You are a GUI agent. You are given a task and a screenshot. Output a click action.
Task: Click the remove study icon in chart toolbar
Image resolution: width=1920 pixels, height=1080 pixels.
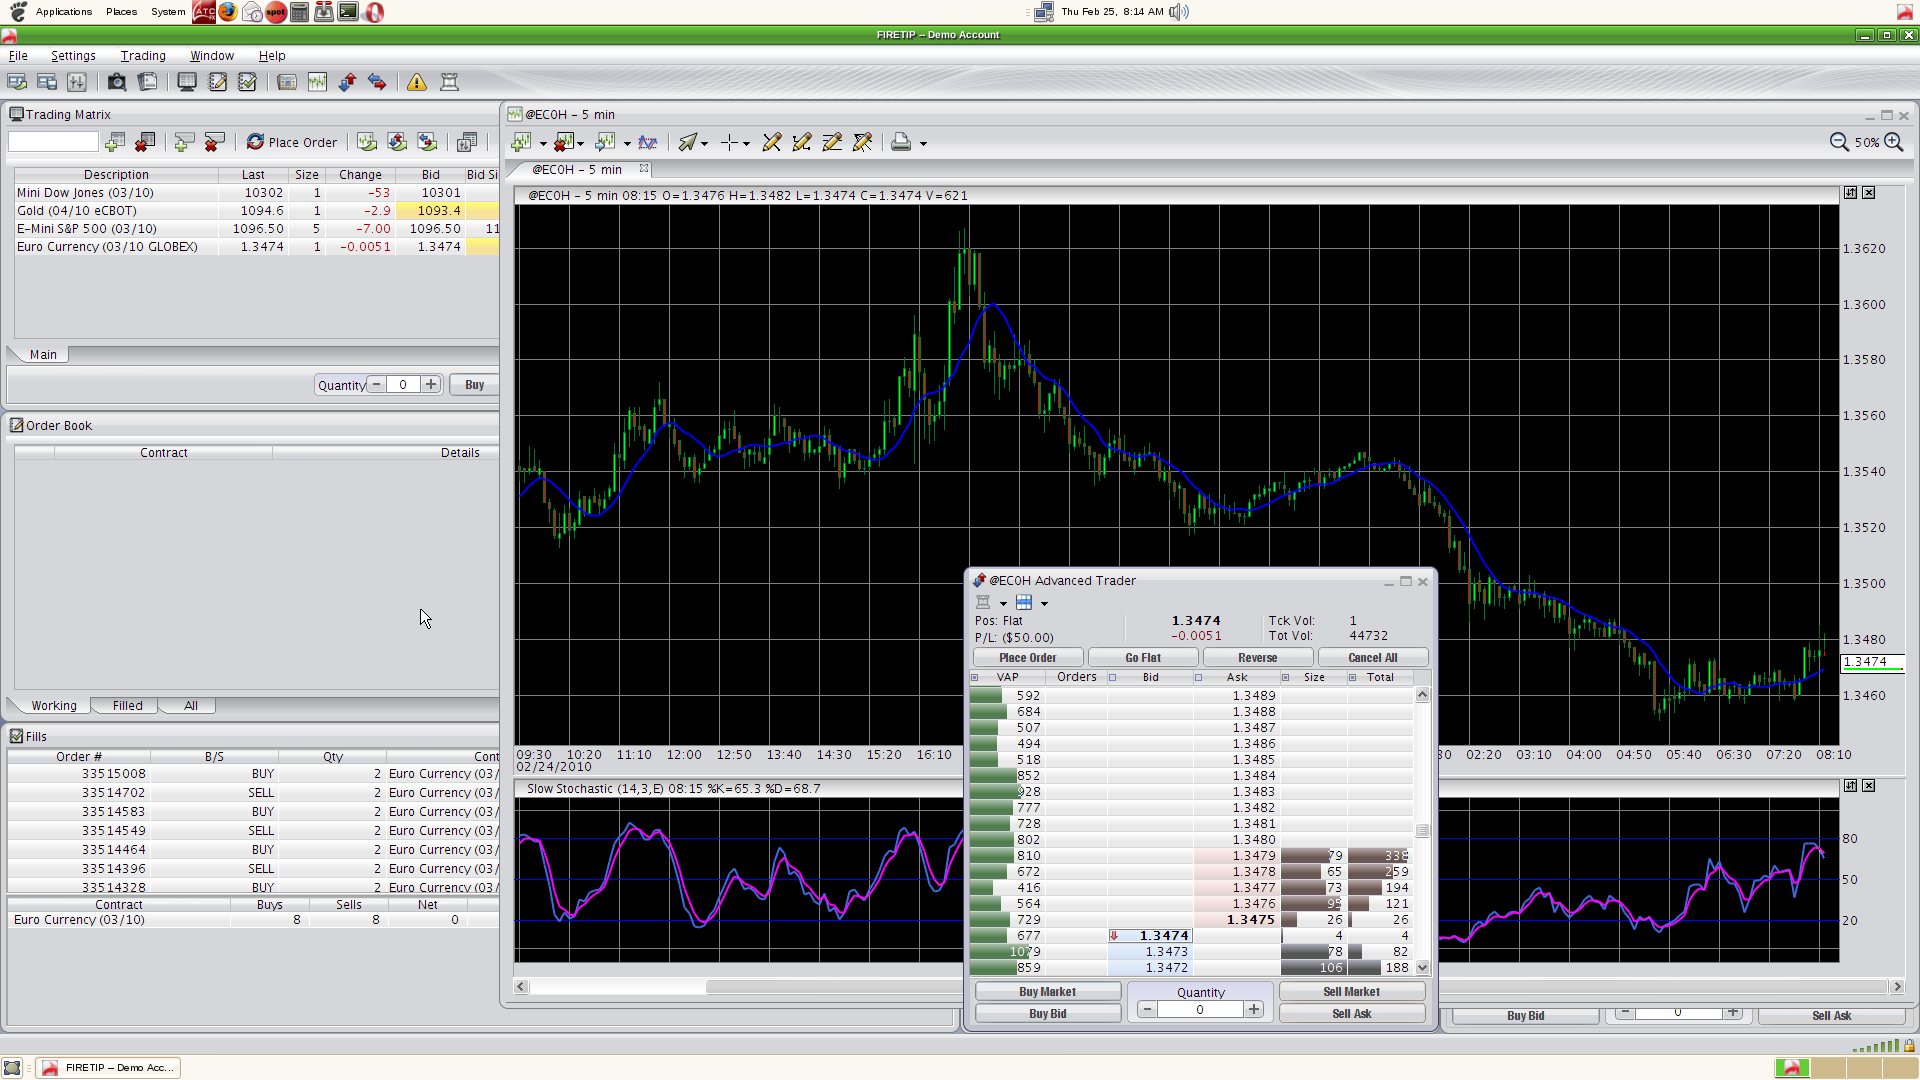click(564, 143)
